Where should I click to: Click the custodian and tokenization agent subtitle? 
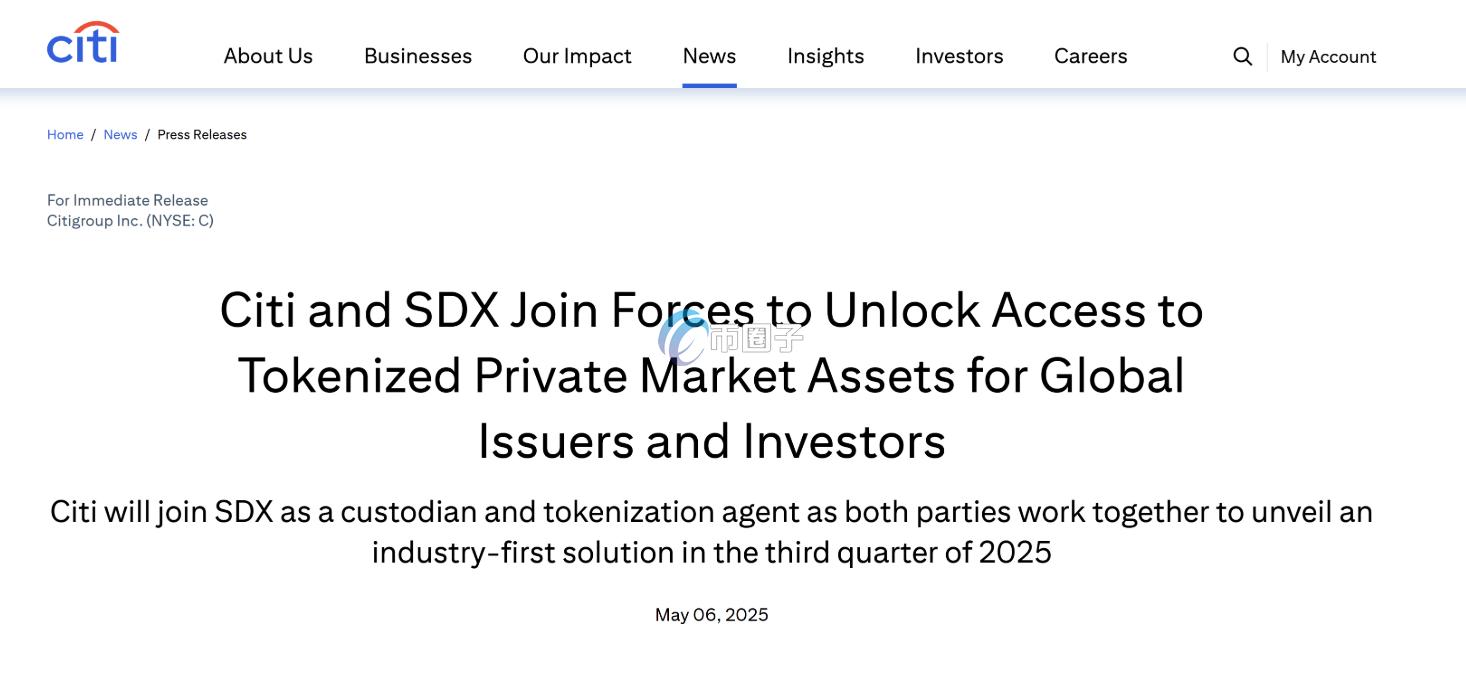coord(711,531)
